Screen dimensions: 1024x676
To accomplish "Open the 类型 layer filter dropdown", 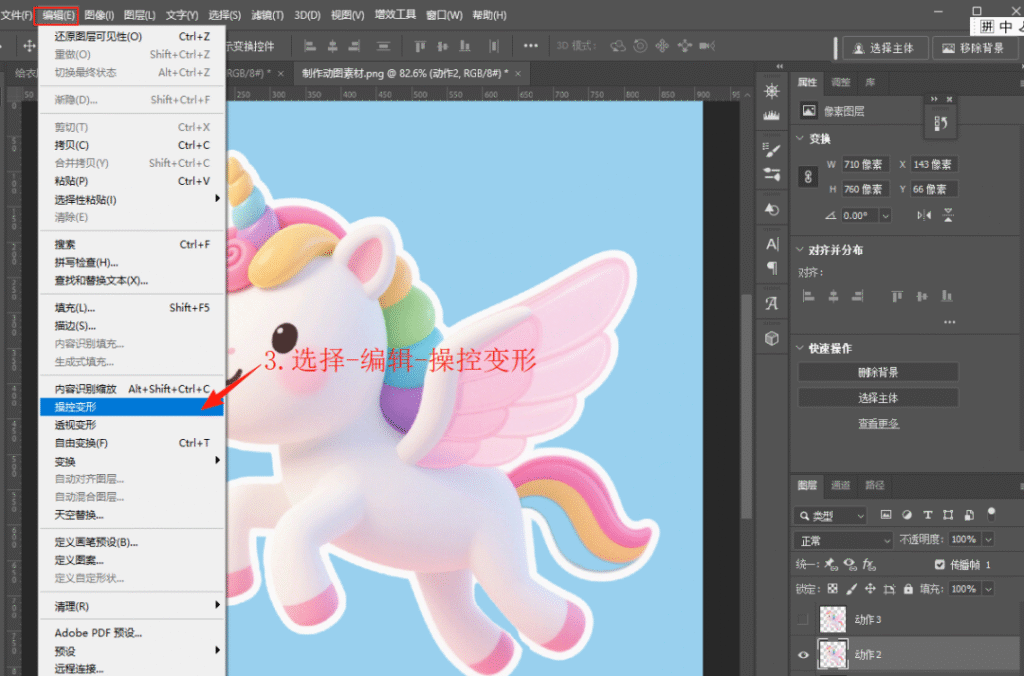I will tap(831, 515).
